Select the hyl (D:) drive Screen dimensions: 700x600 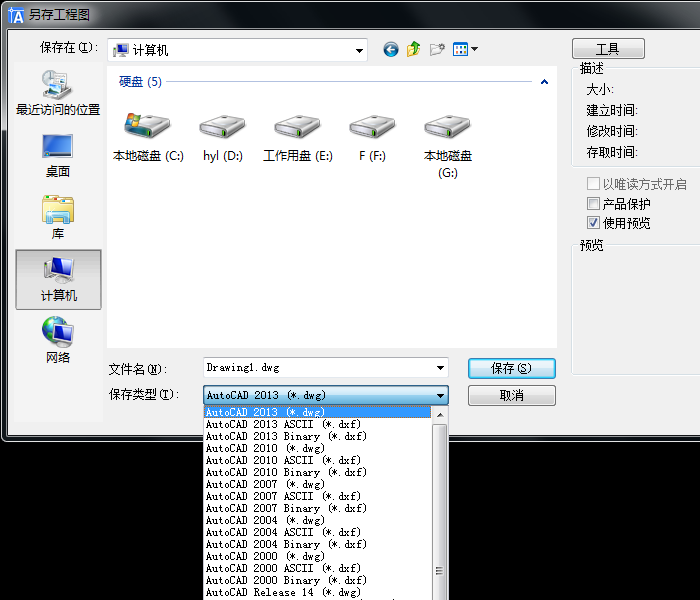click(223, 138)
